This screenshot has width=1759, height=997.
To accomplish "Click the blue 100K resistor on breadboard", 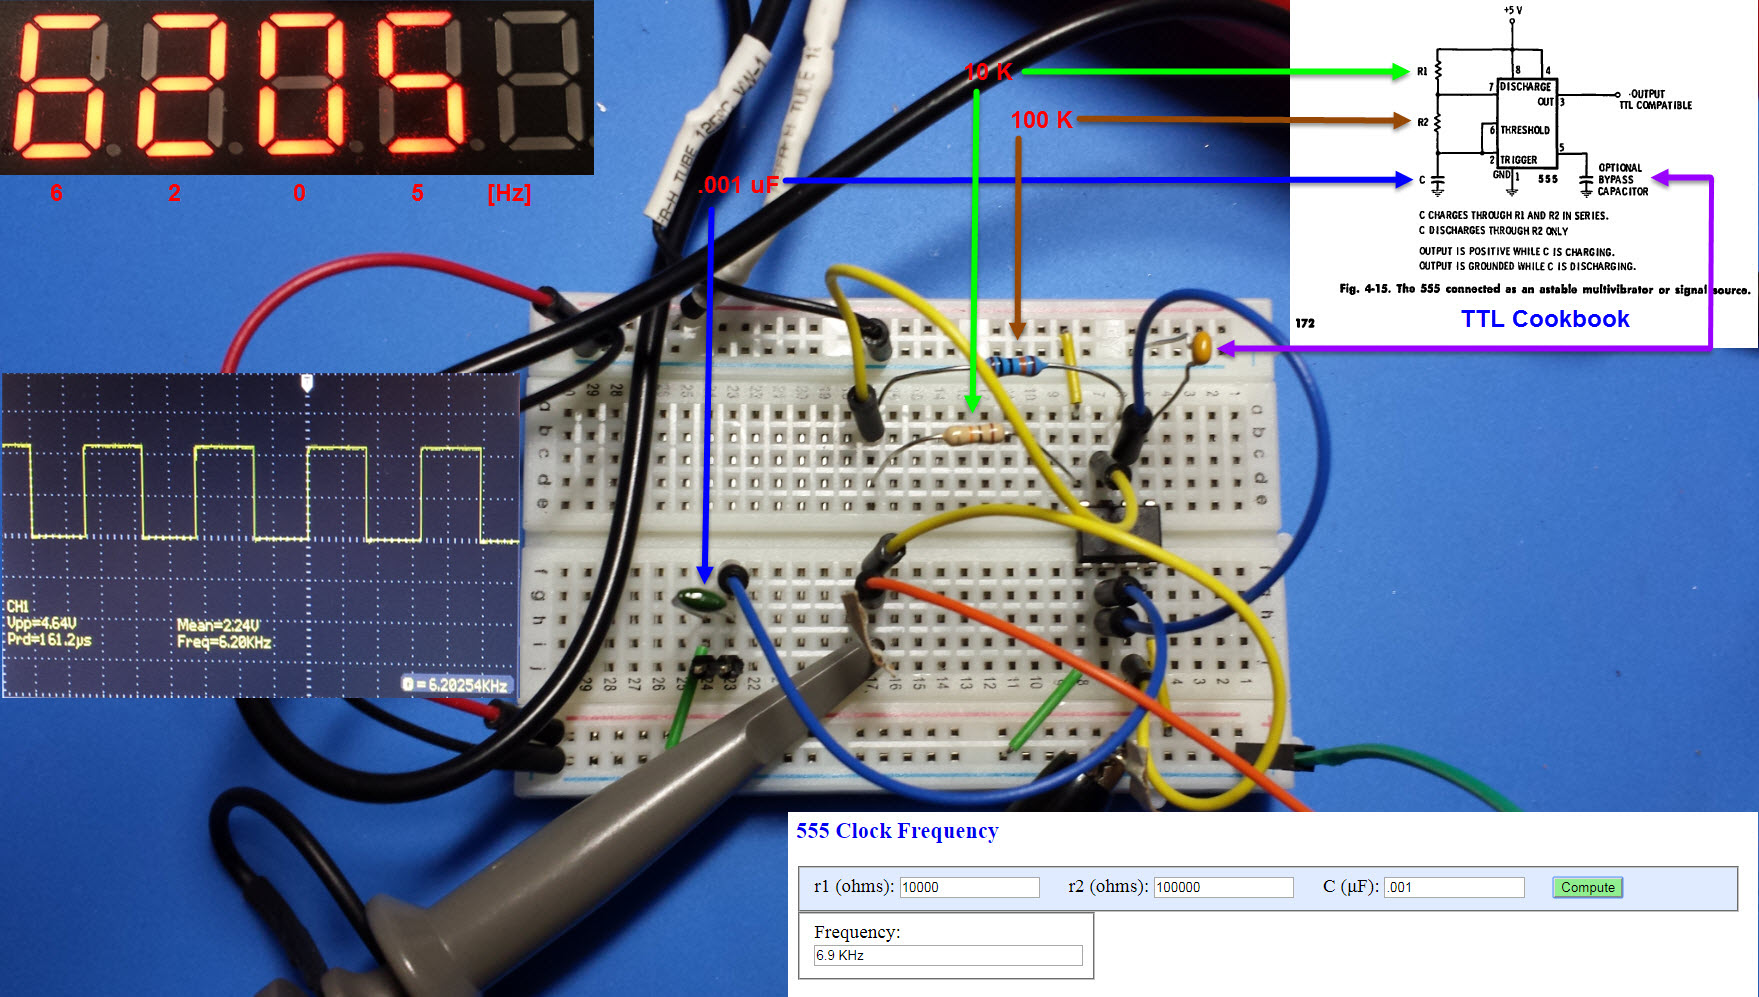I will (1017, 365).
